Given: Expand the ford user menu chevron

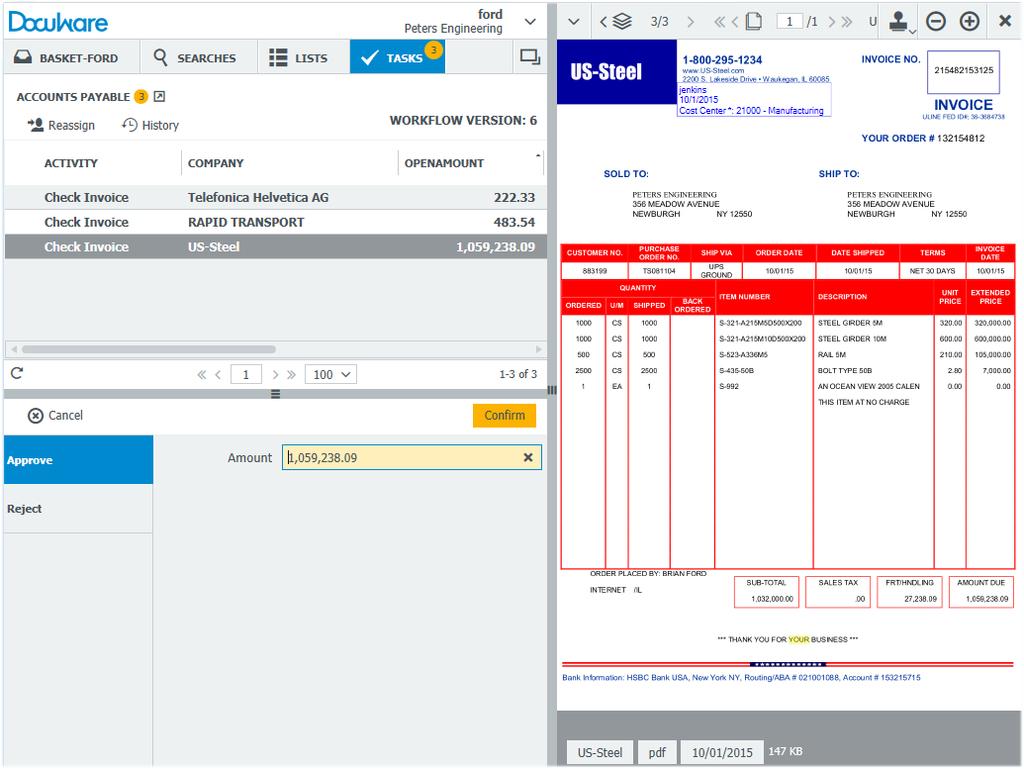Looking at the screenshot, I should pyautogui.click(x=530, y=22).
